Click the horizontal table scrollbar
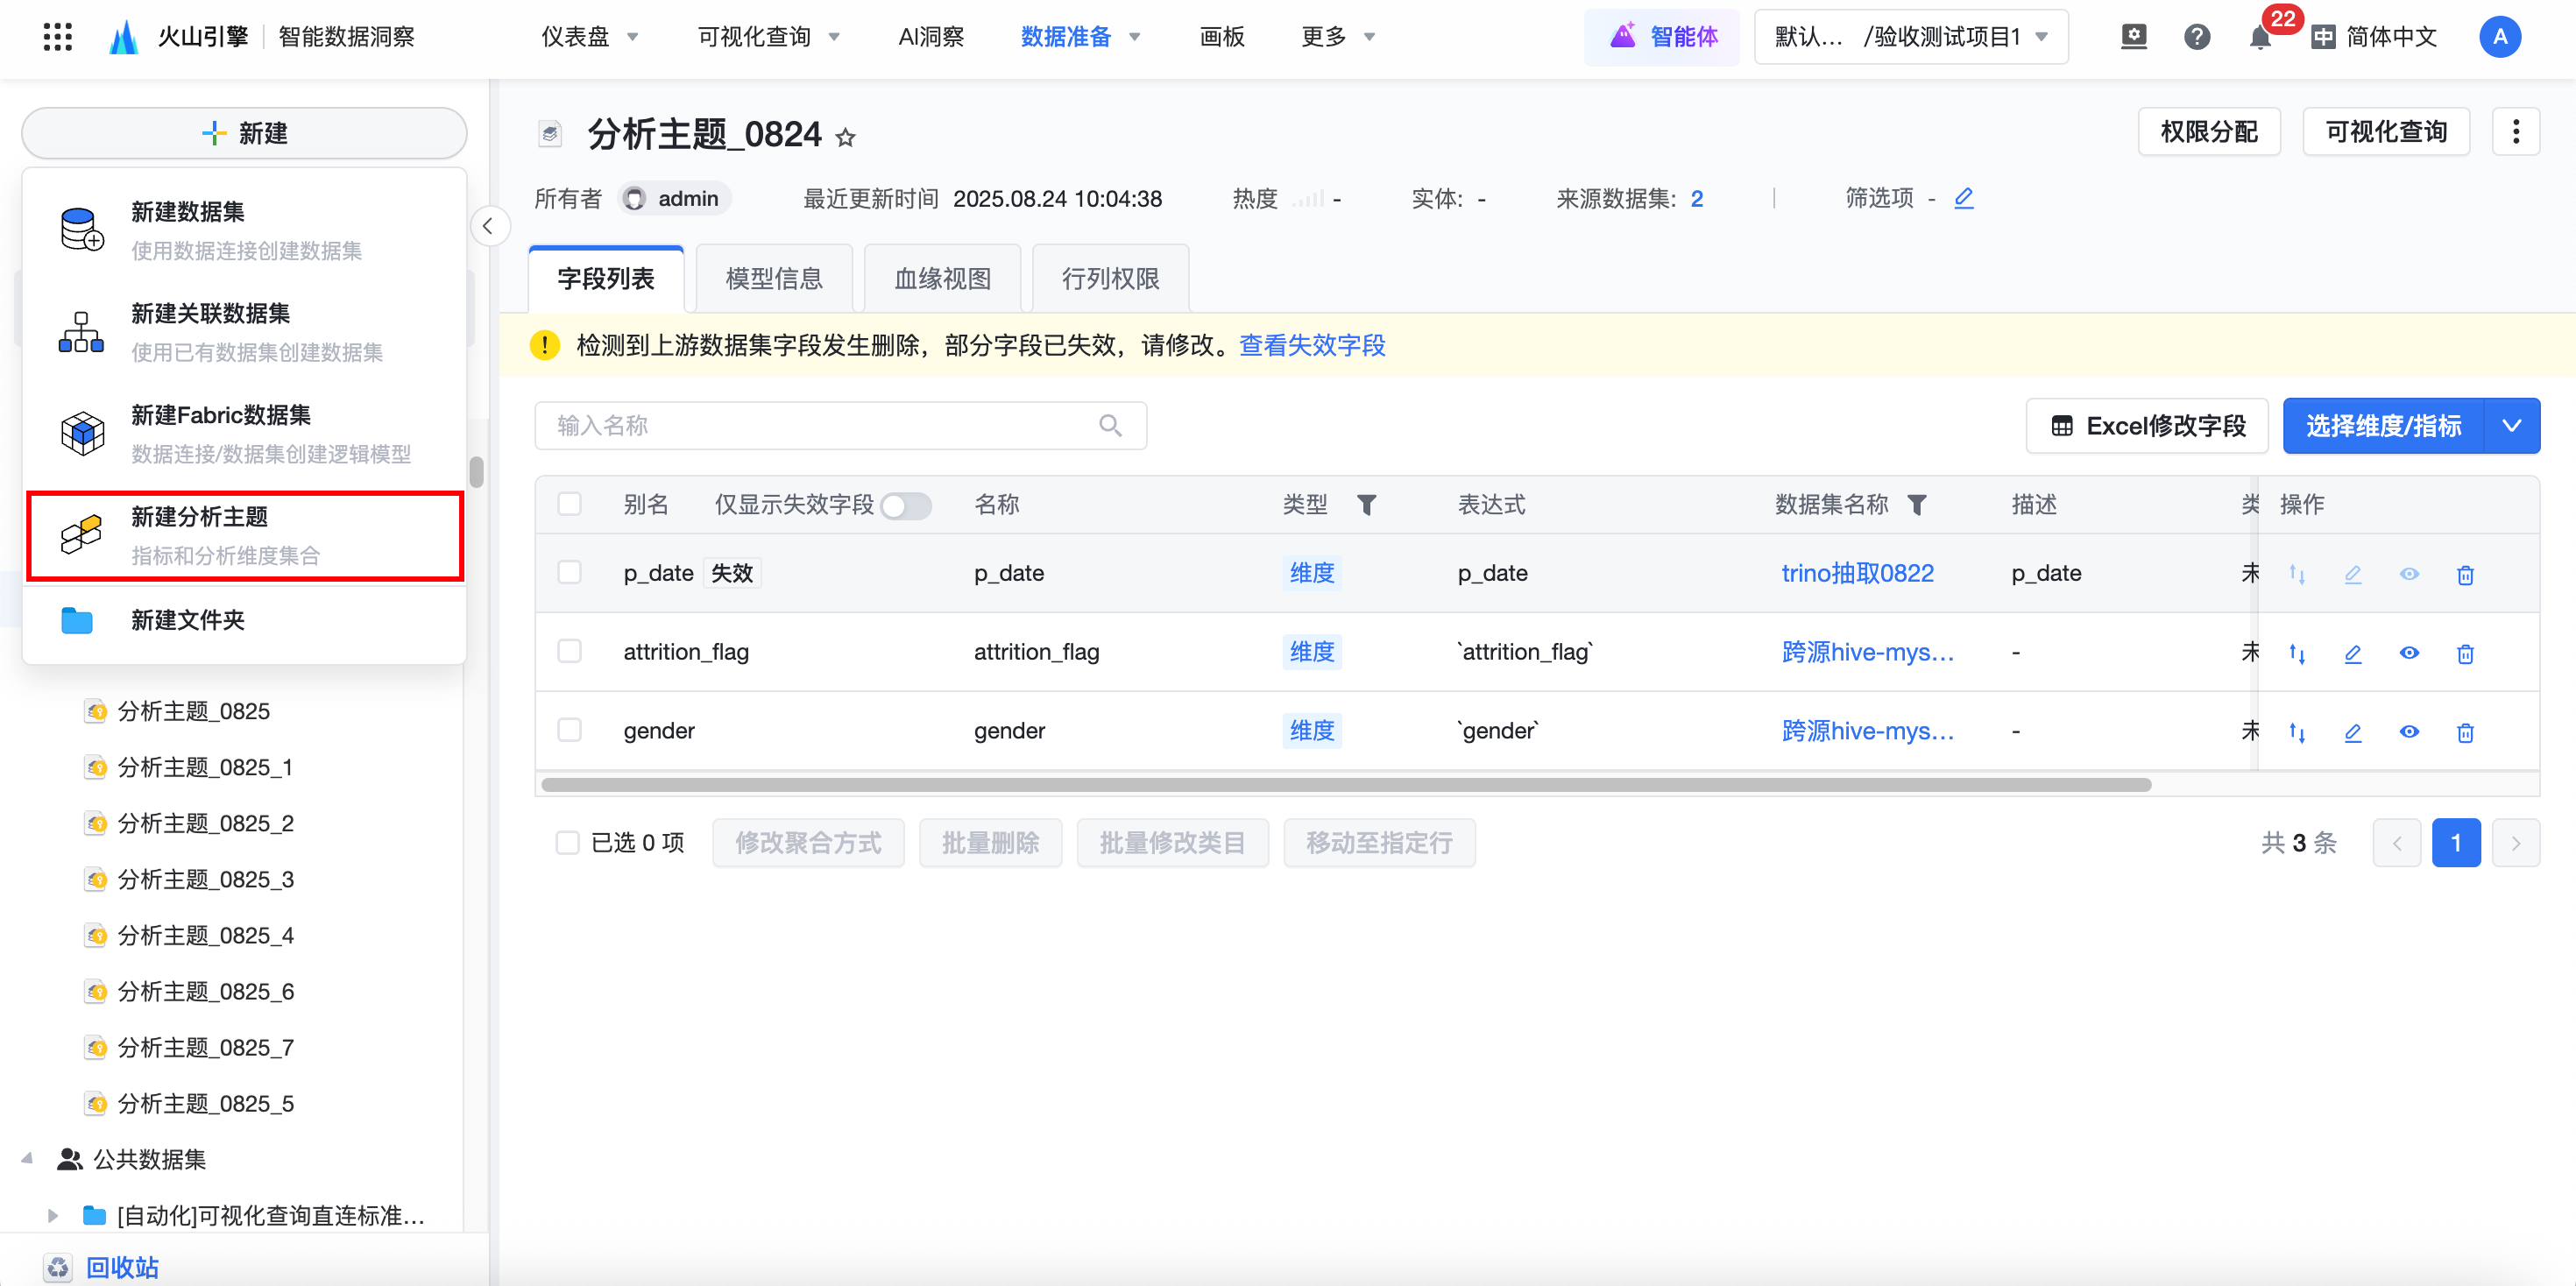The height and width of the screenshot is (1286, 2576). click(x=1345, y=785)
